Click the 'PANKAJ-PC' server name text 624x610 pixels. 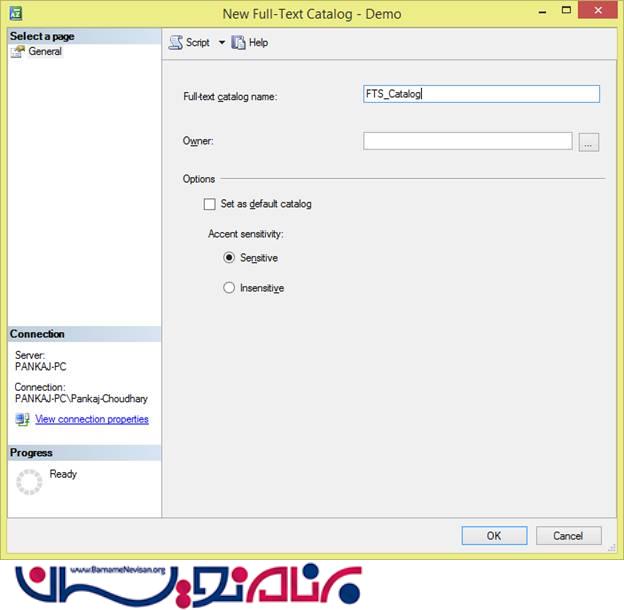[41, 366]
